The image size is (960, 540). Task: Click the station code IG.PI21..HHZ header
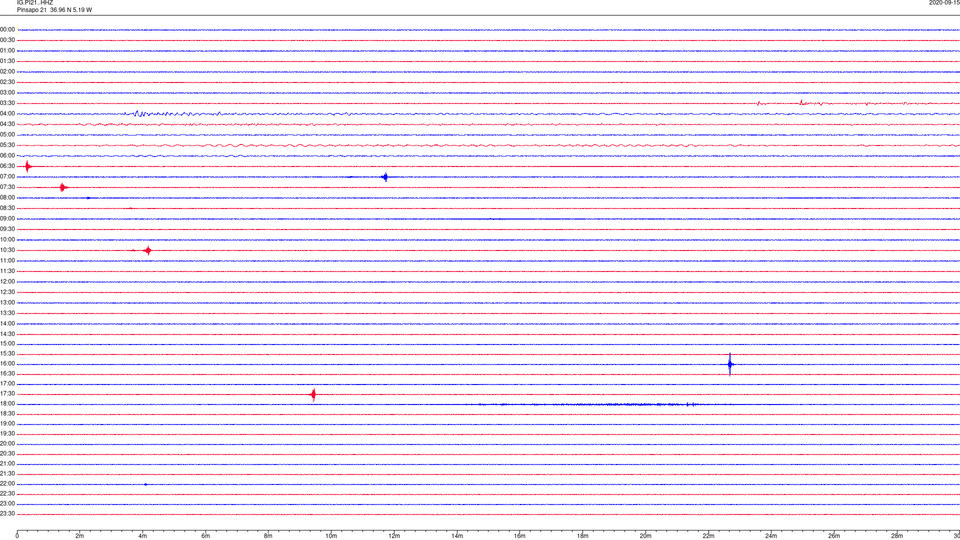click(35, 2)
